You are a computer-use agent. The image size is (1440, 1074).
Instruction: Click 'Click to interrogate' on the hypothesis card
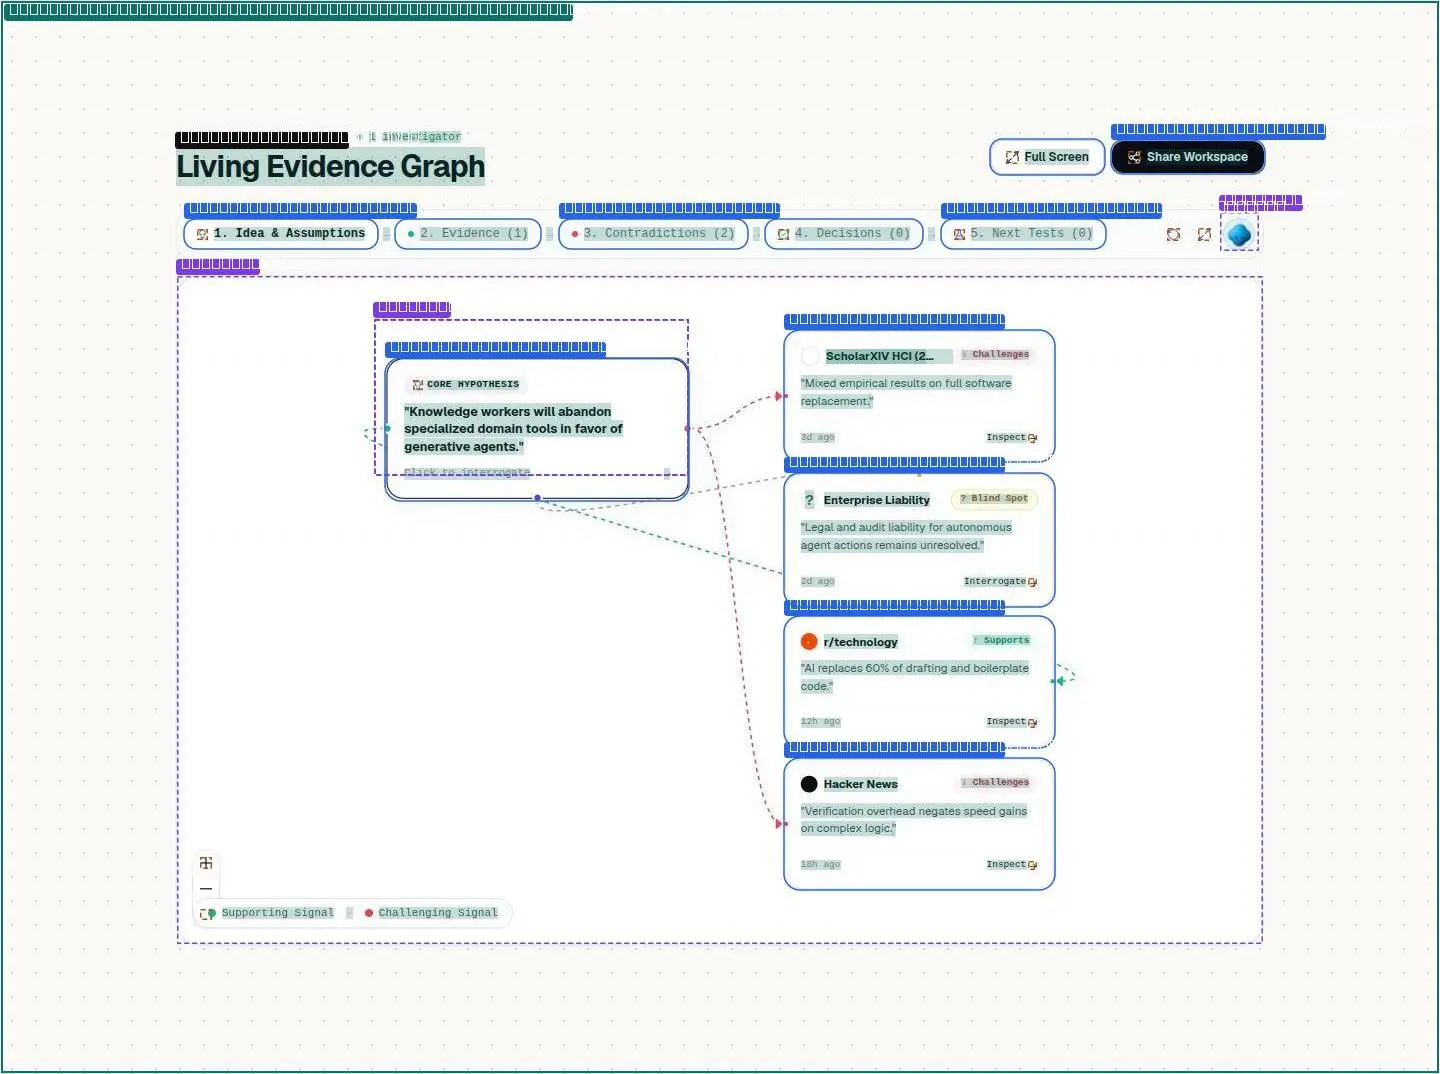tap(467, 473)
